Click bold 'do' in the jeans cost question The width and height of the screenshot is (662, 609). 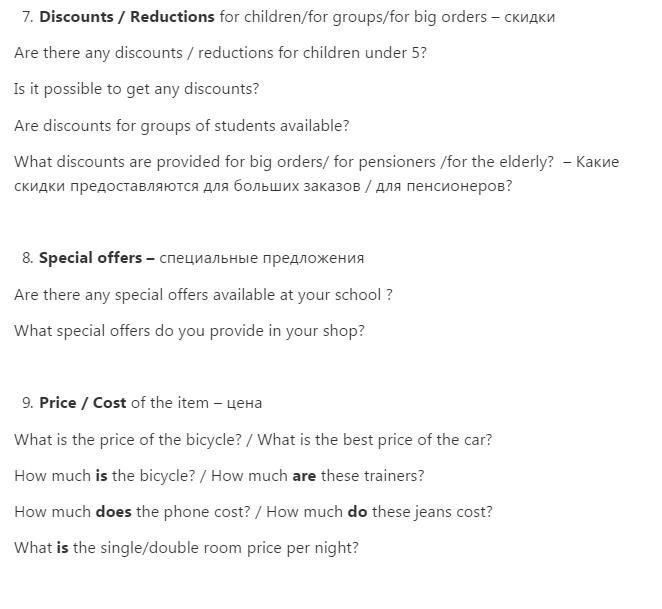357,512
